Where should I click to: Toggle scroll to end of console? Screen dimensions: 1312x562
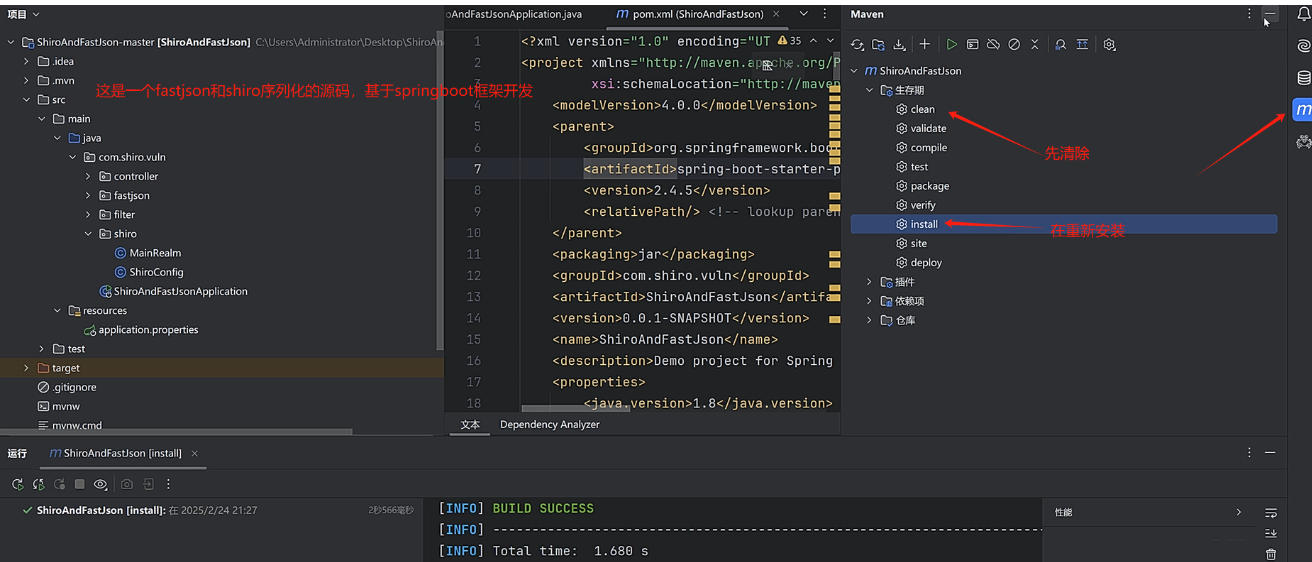coord(1271,533)
